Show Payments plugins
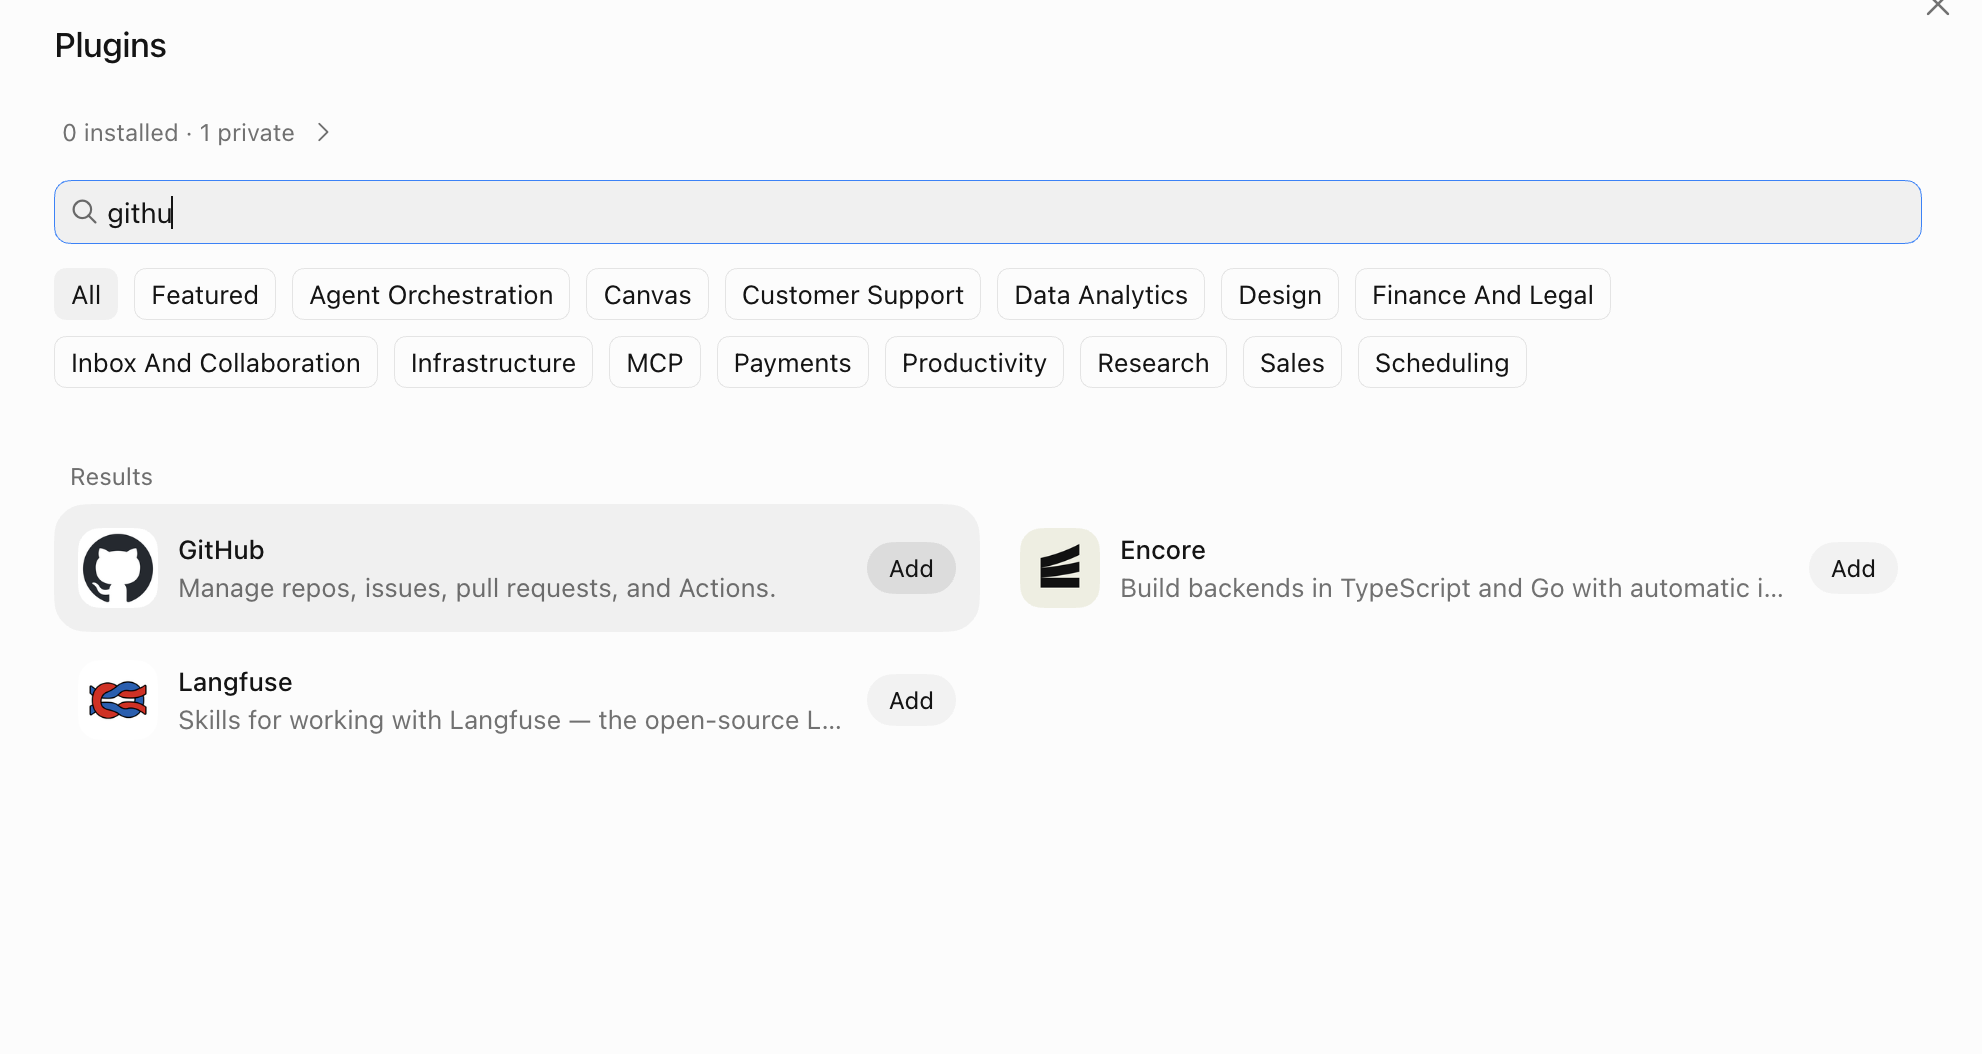 [793, 363]
